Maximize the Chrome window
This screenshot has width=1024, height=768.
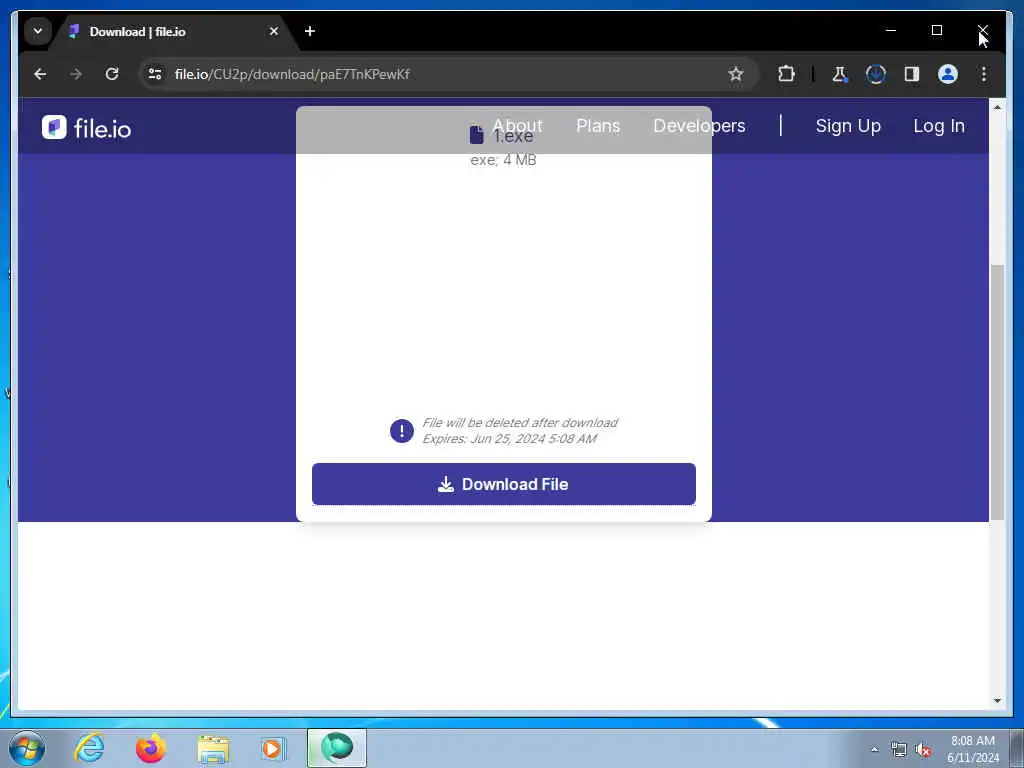pos(936,30)
